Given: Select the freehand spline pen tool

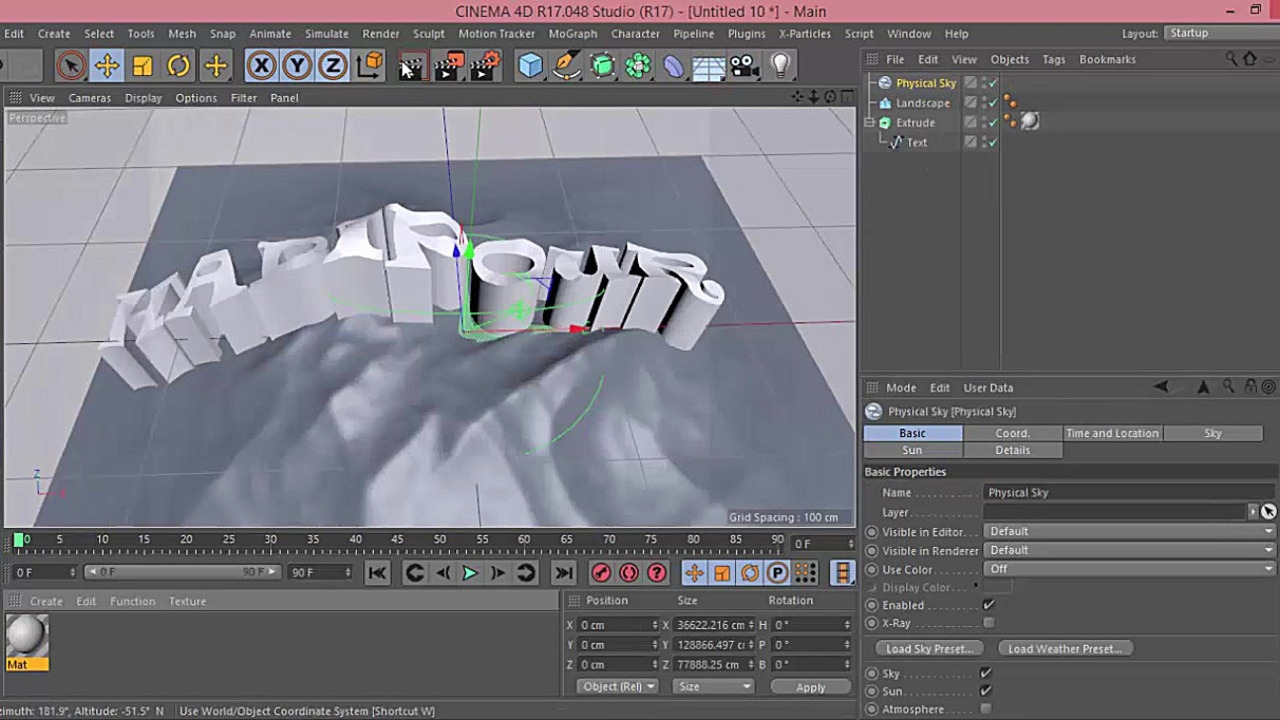Looking at the screenshot, I should pos(565,65).
